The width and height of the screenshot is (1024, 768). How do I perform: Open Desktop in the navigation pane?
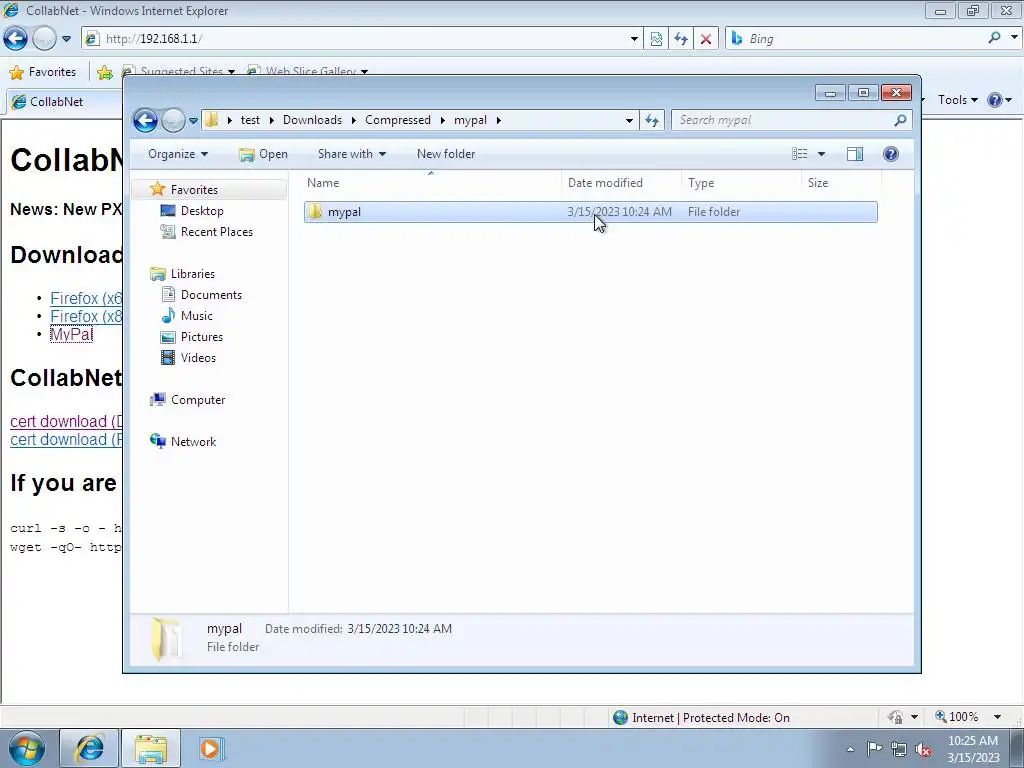click(202, 211)
